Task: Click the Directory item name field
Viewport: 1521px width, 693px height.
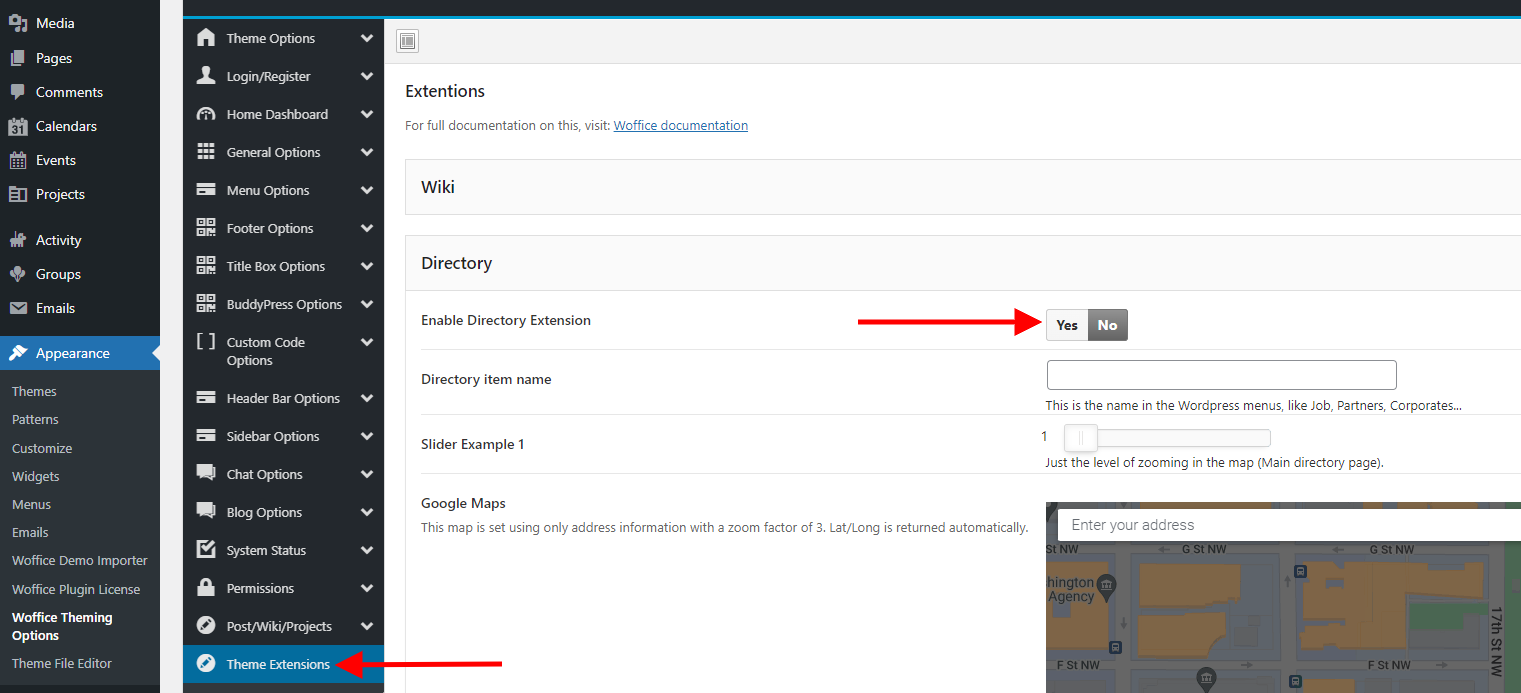Action: [x=1221, y=375]
